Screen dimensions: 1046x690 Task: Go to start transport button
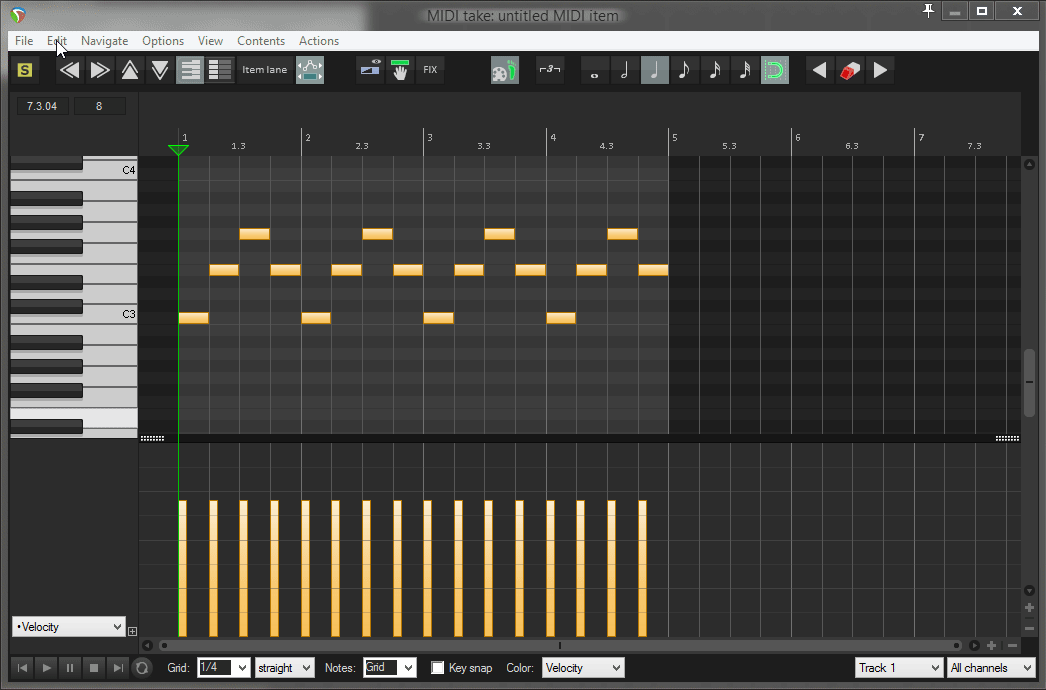click(x=22, y=667)
